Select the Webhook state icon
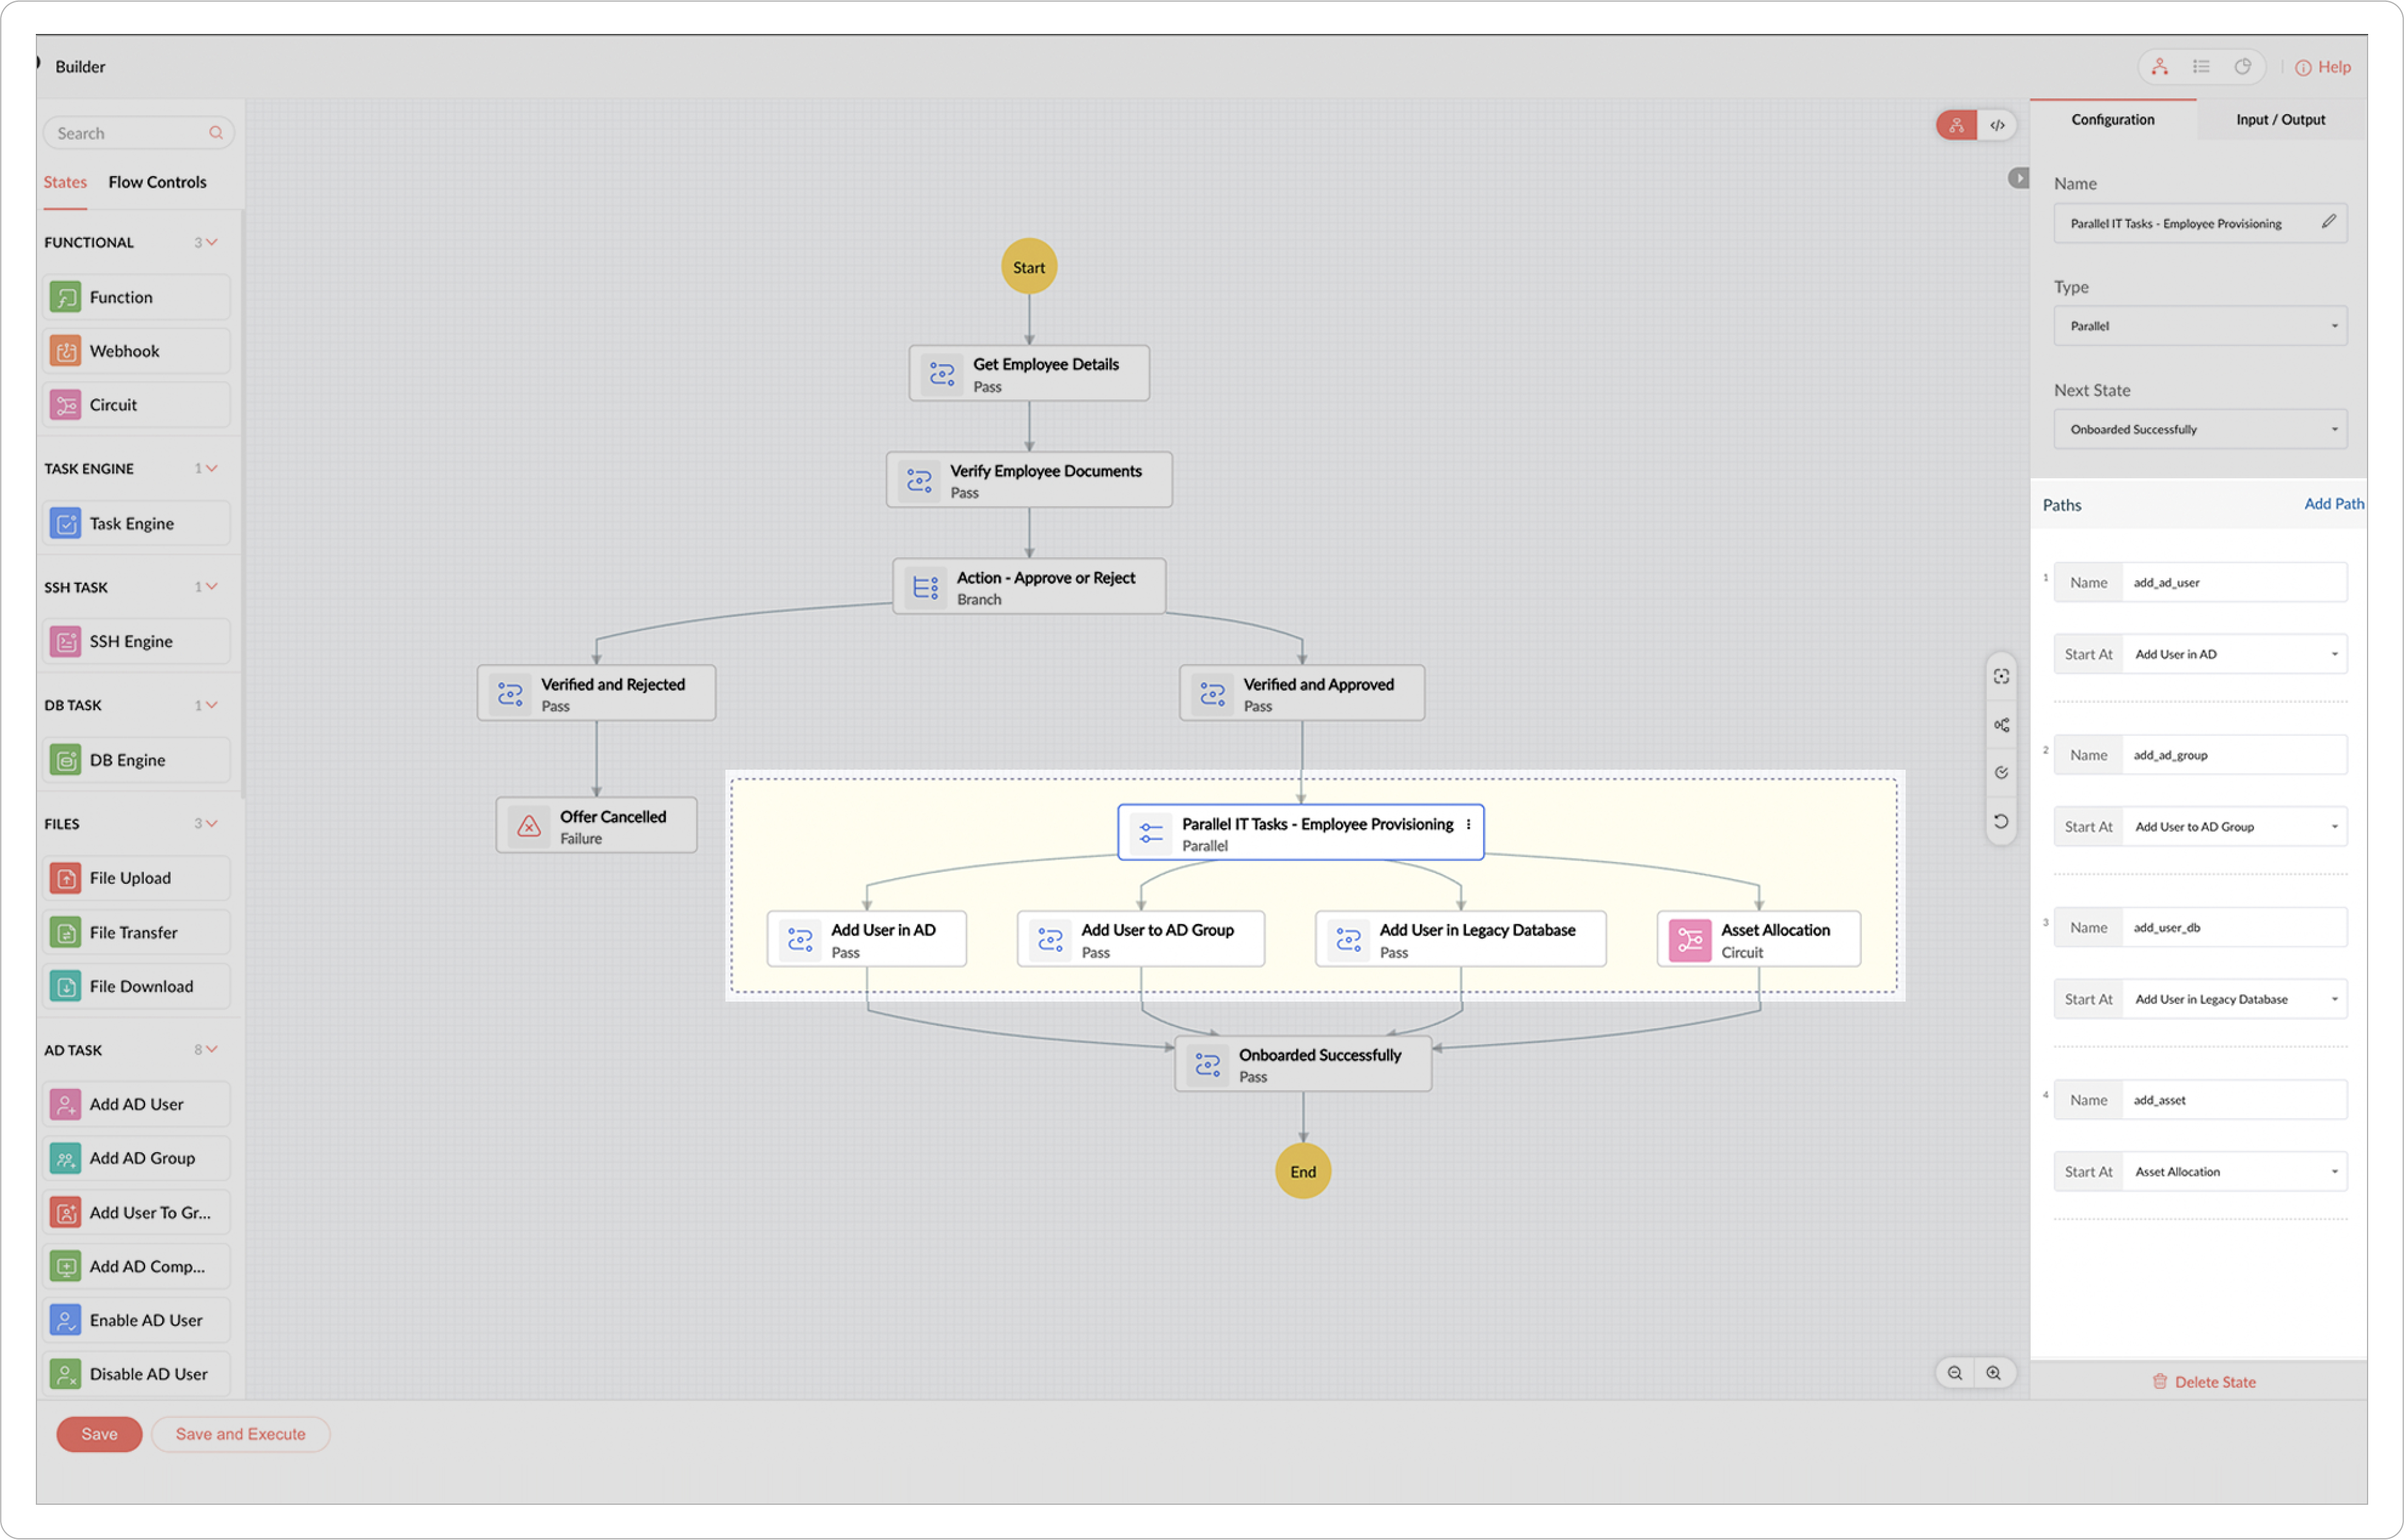 tap(66, 351)
